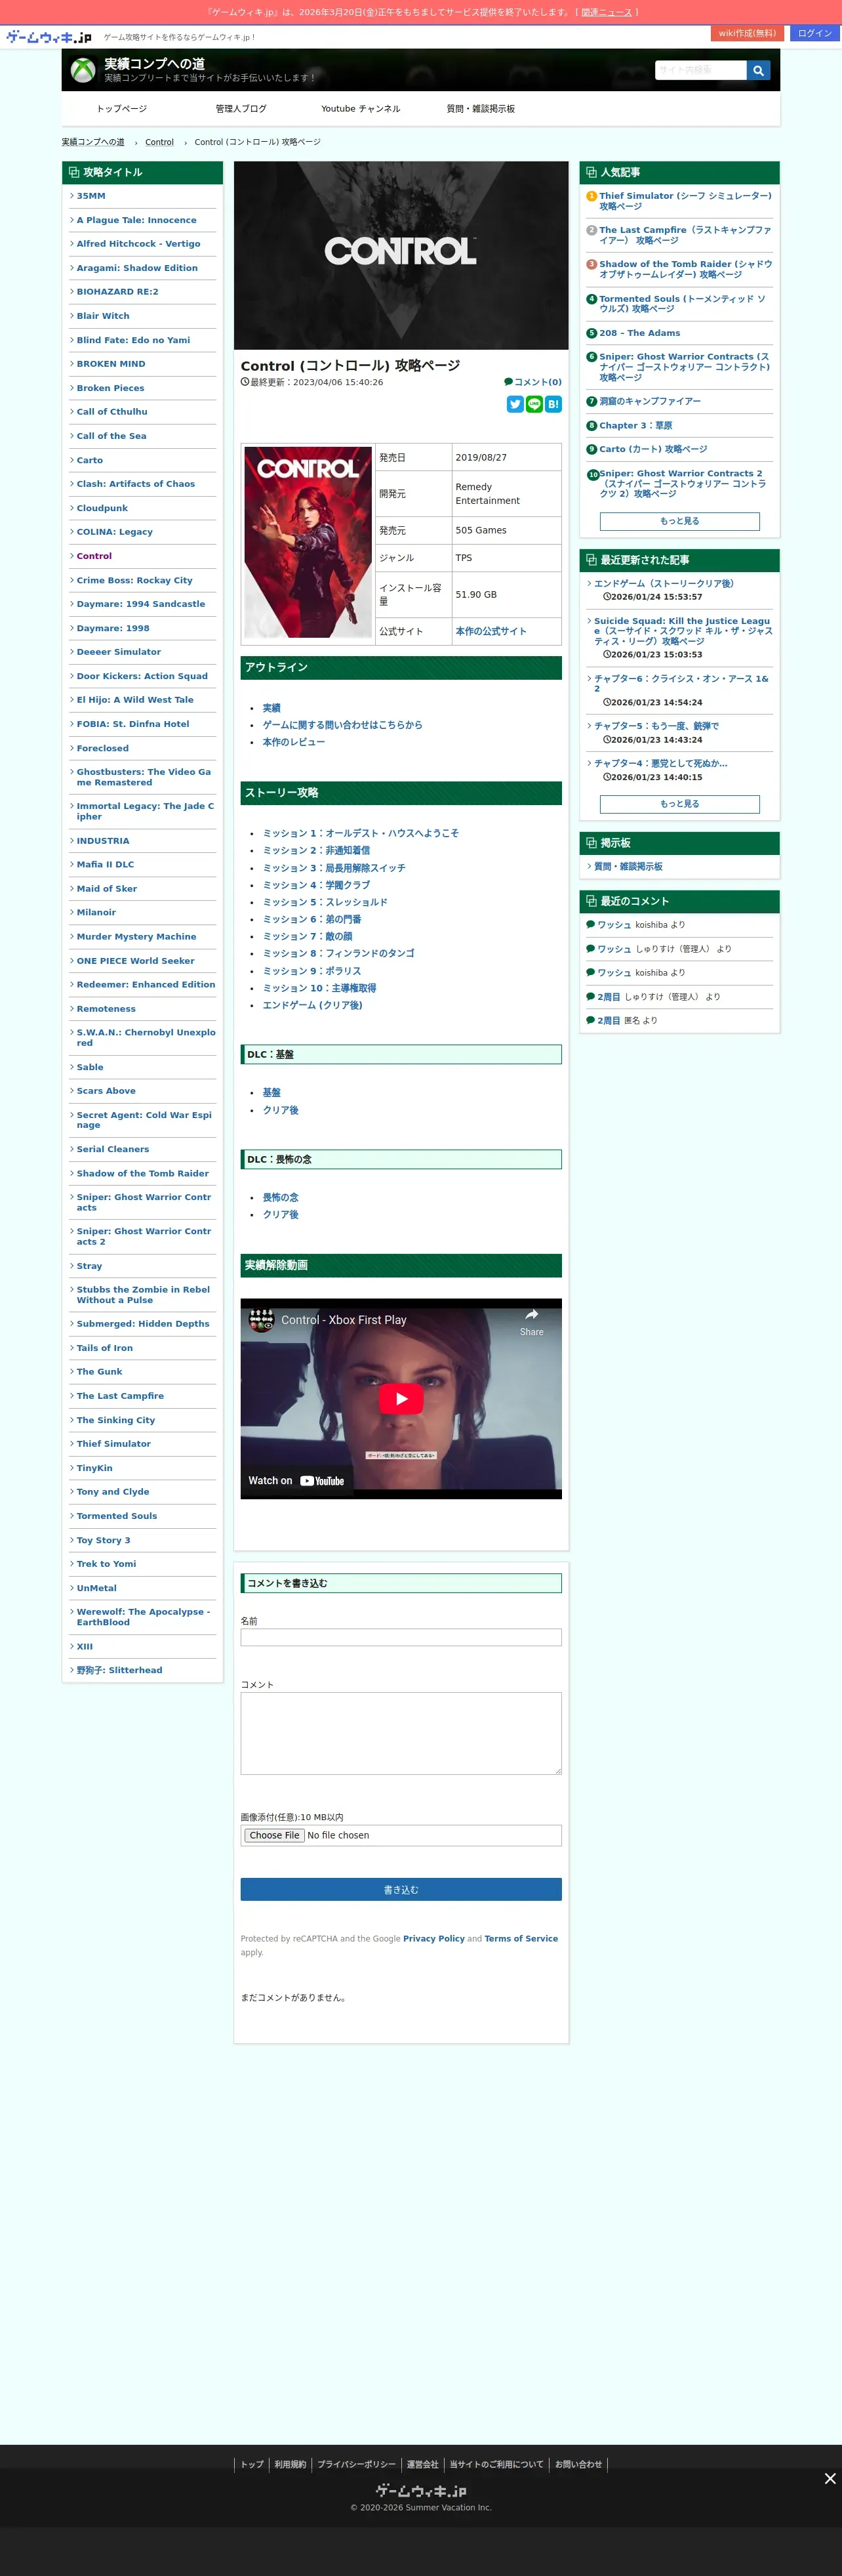Viewport: 842px width, 2576px height.
Task: Click もっと見る under 人気記事
Action: pyautogui.click(x=680, y=521)
